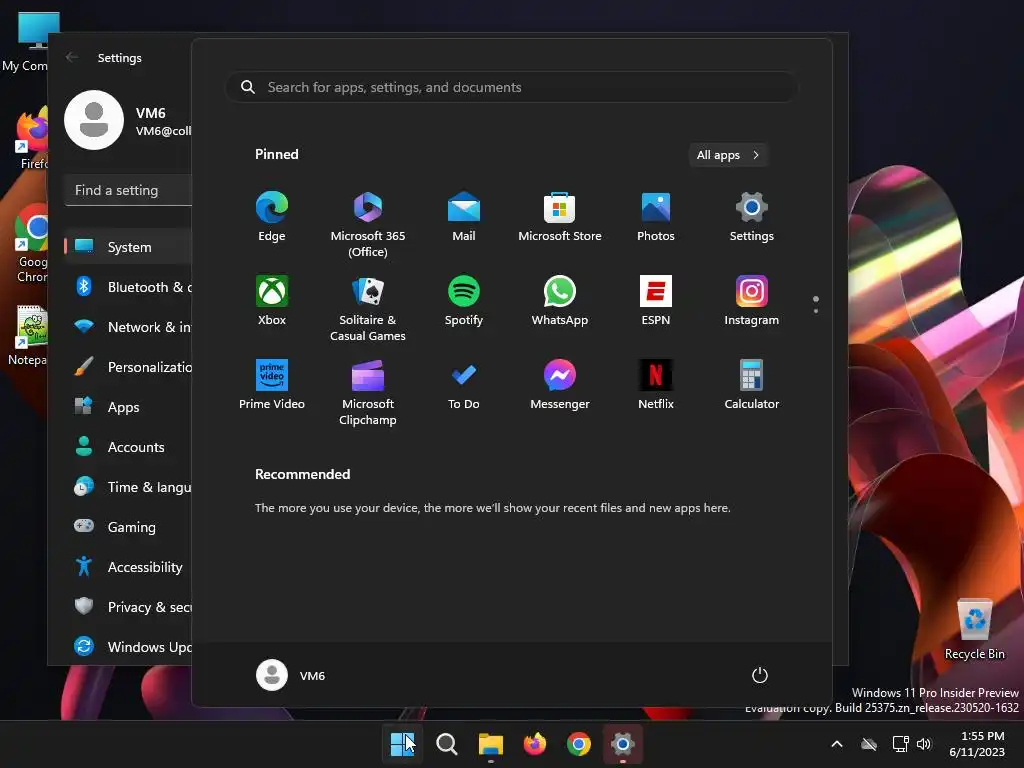The height and width of the screenshot is (768, 1024).
Task: Launch the Xbox app
Action: [x=272, y=300]
